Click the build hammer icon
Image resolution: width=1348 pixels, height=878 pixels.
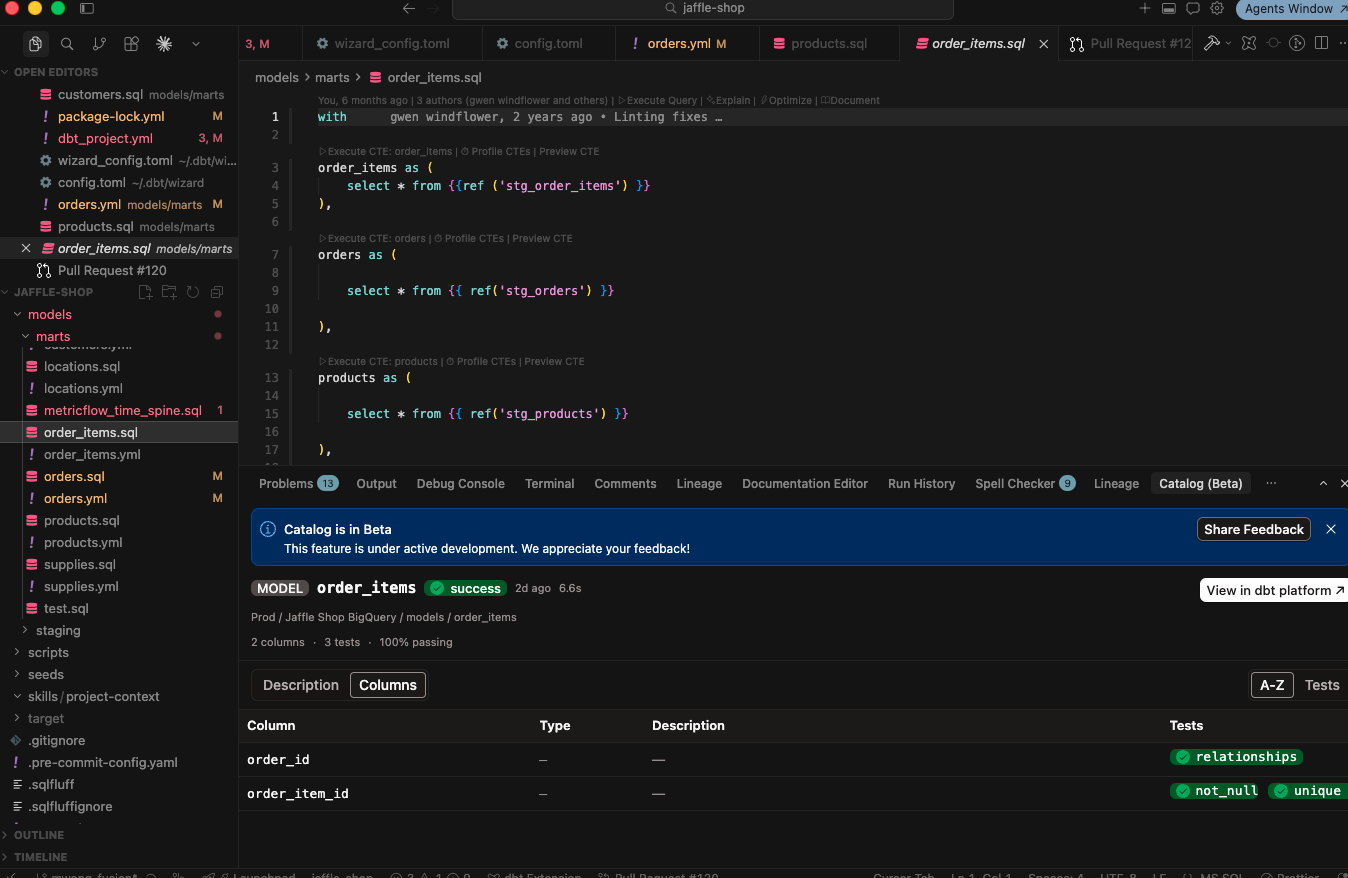(x=1212, y=43)
